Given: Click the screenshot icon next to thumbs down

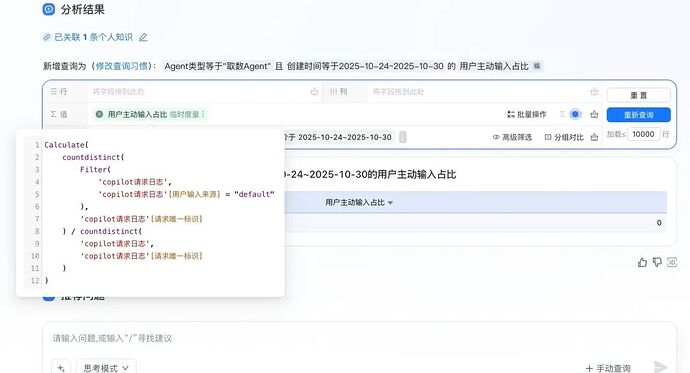Looking at the screenshot, I should pyautogui.click(x=672, y=263).
